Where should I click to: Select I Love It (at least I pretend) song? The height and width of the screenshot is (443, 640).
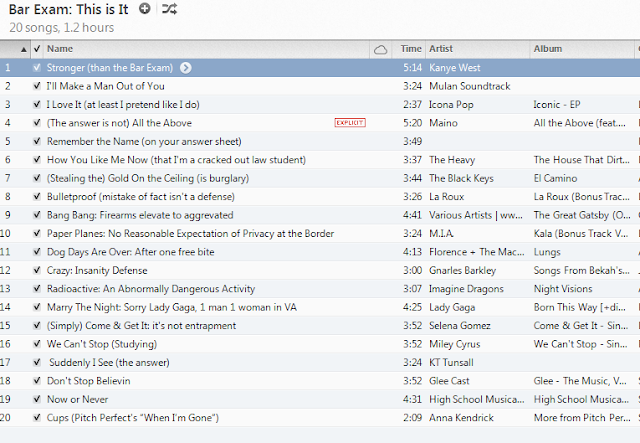click(x=123, y=105)
